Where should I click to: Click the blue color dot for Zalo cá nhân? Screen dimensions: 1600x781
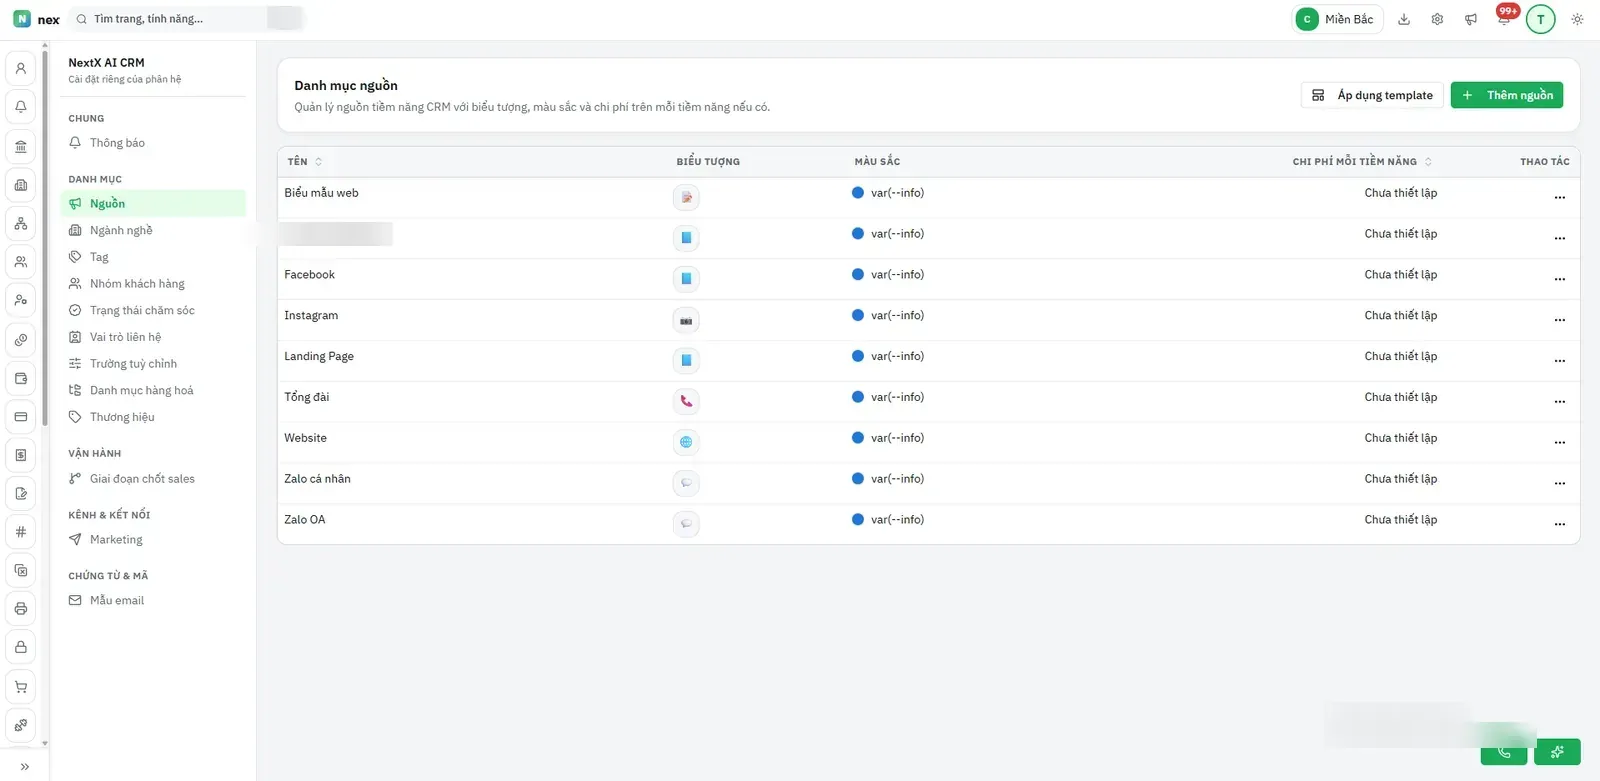858,479
